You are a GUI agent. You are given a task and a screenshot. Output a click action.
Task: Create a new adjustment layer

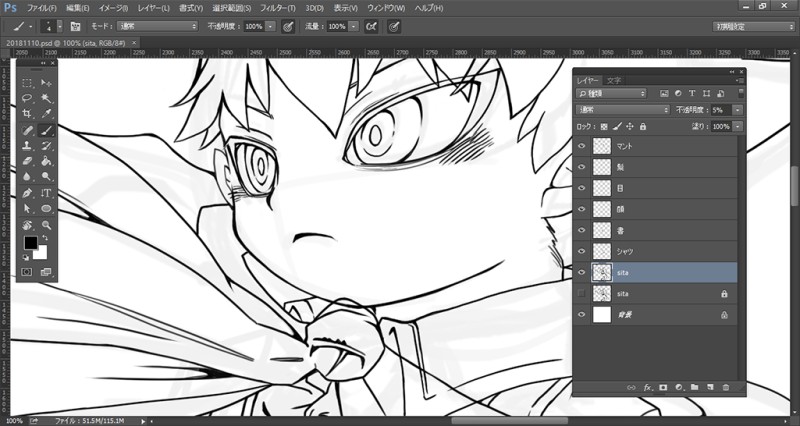(679, 388)
